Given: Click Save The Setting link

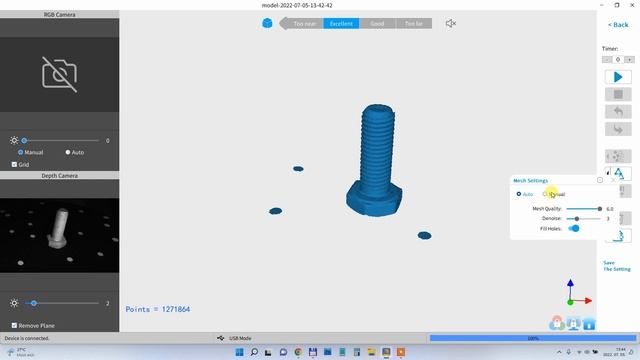Looking at the screenshot, I should [x=617, y=266].
